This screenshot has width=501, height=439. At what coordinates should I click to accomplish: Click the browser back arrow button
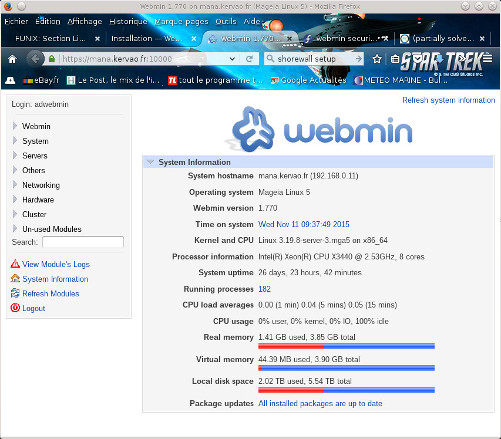click(35, 59)
